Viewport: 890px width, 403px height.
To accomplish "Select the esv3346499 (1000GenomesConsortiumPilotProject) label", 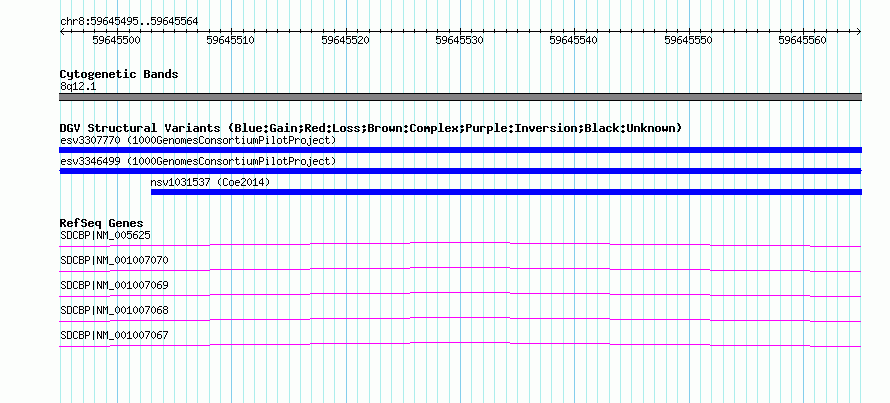I will (198, 162).
